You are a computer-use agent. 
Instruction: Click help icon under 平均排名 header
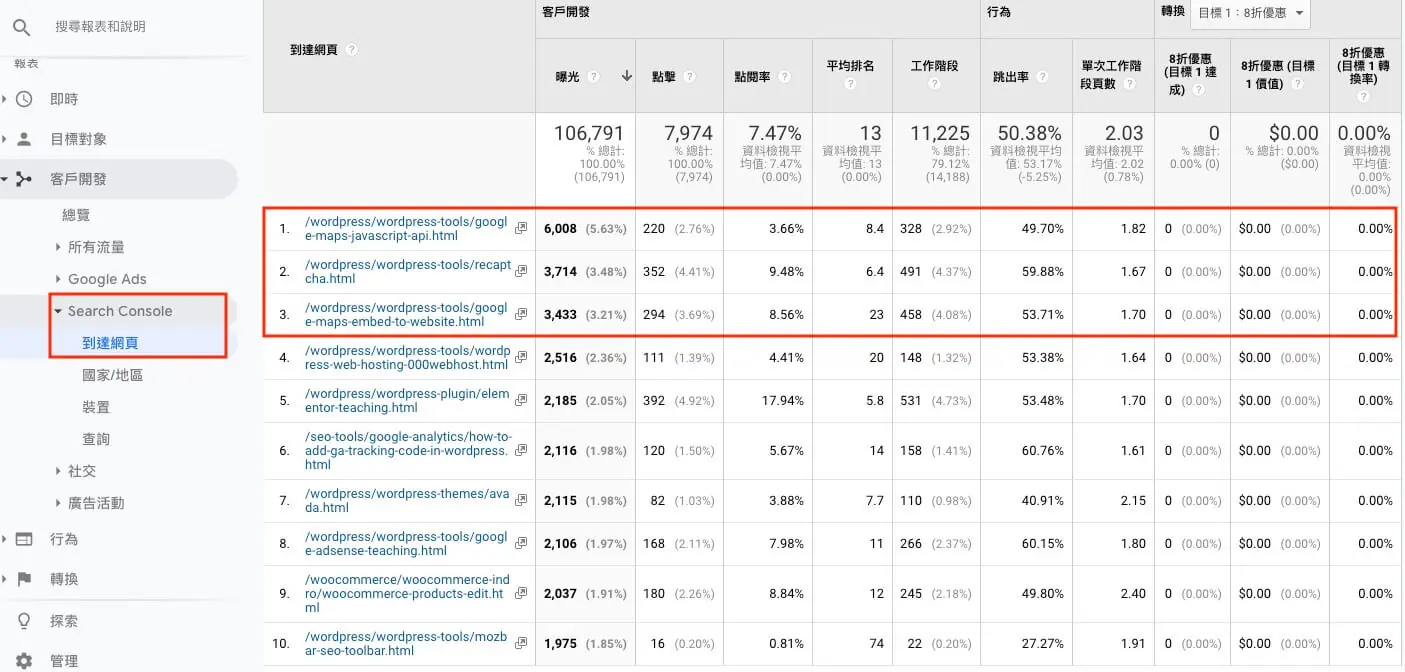(x=850, y=85)
